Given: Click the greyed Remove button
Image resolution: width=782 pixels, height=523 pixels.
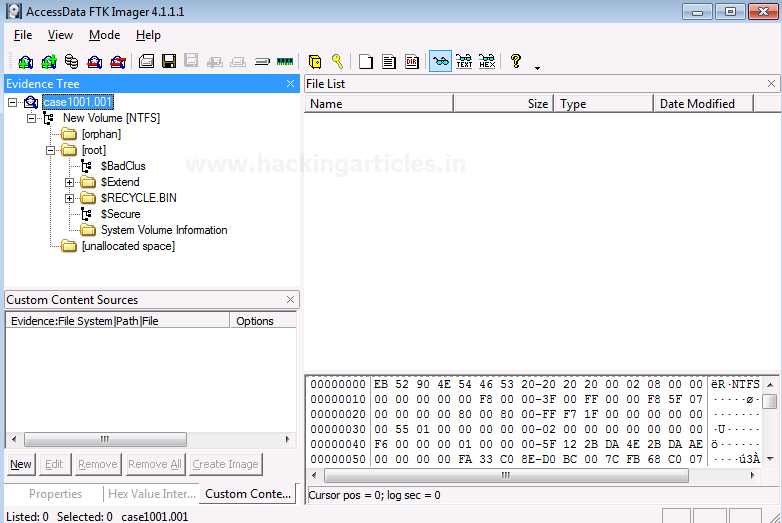Looking at the screenshot, I should (98, 464).
